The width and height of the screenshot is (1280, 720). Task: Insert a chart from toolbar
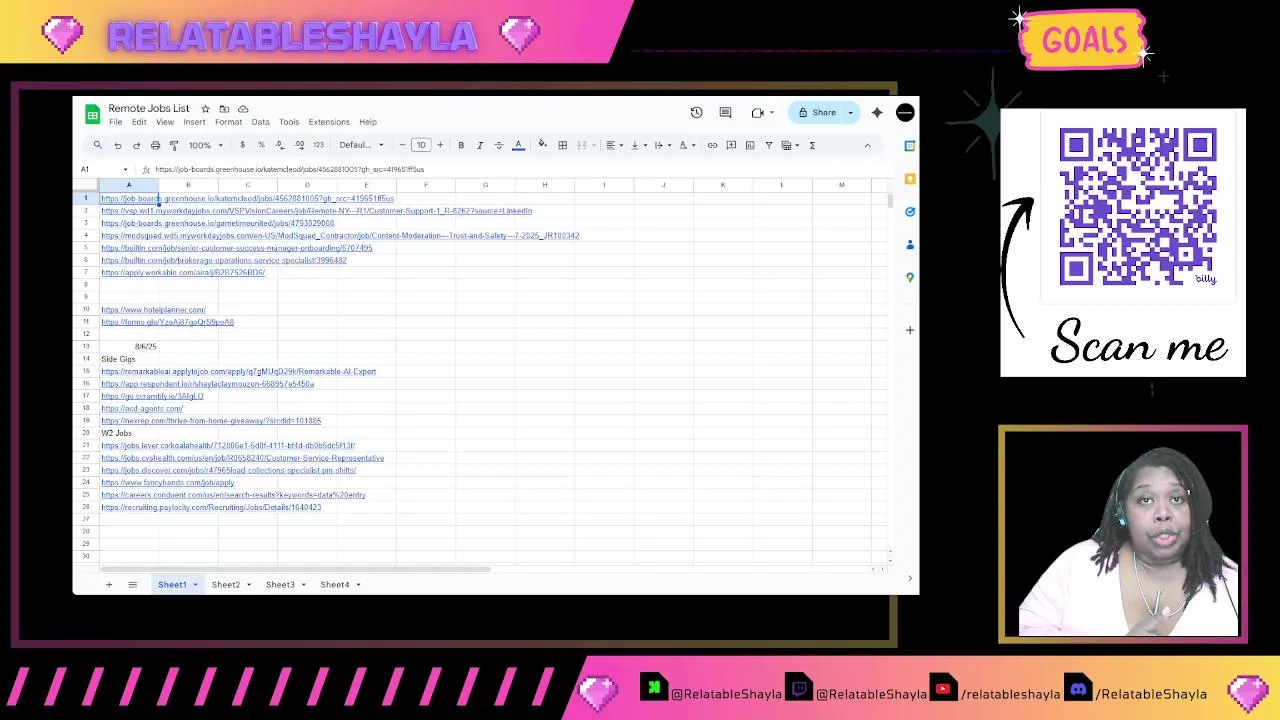[750, 145]
